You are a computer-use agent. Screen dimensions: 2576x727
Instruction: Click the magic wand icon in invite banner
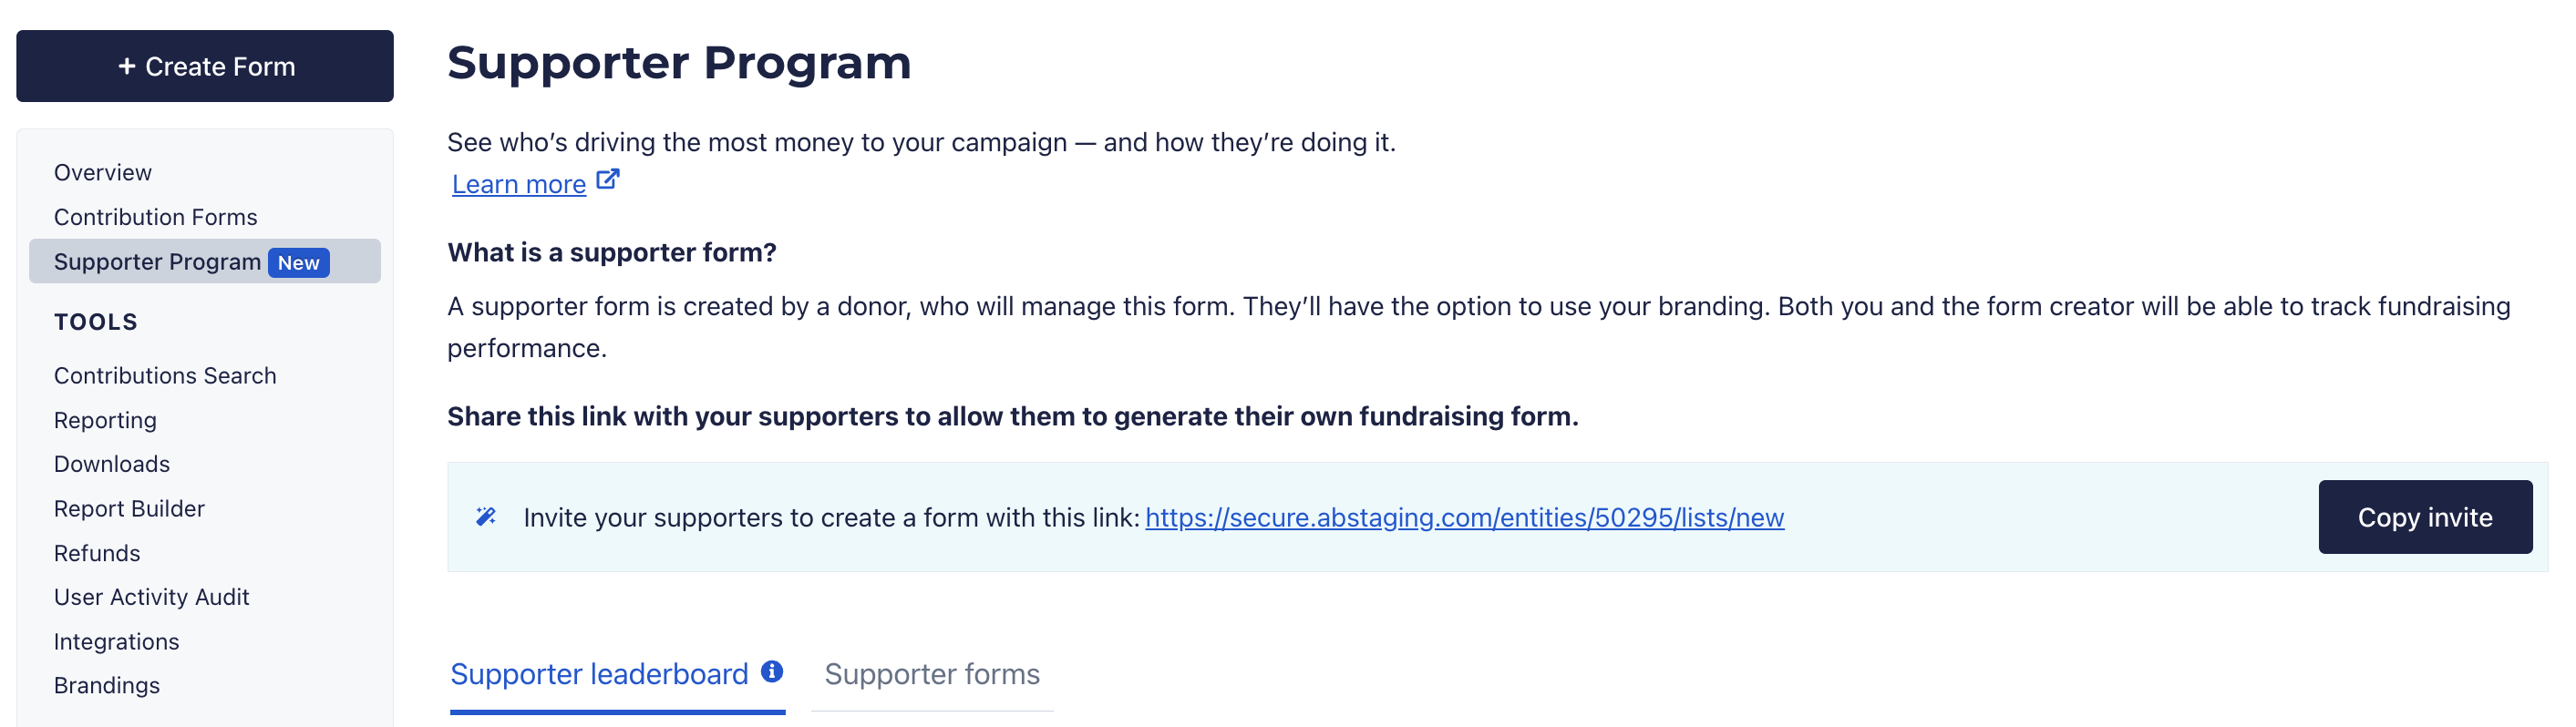pos(486,516)
